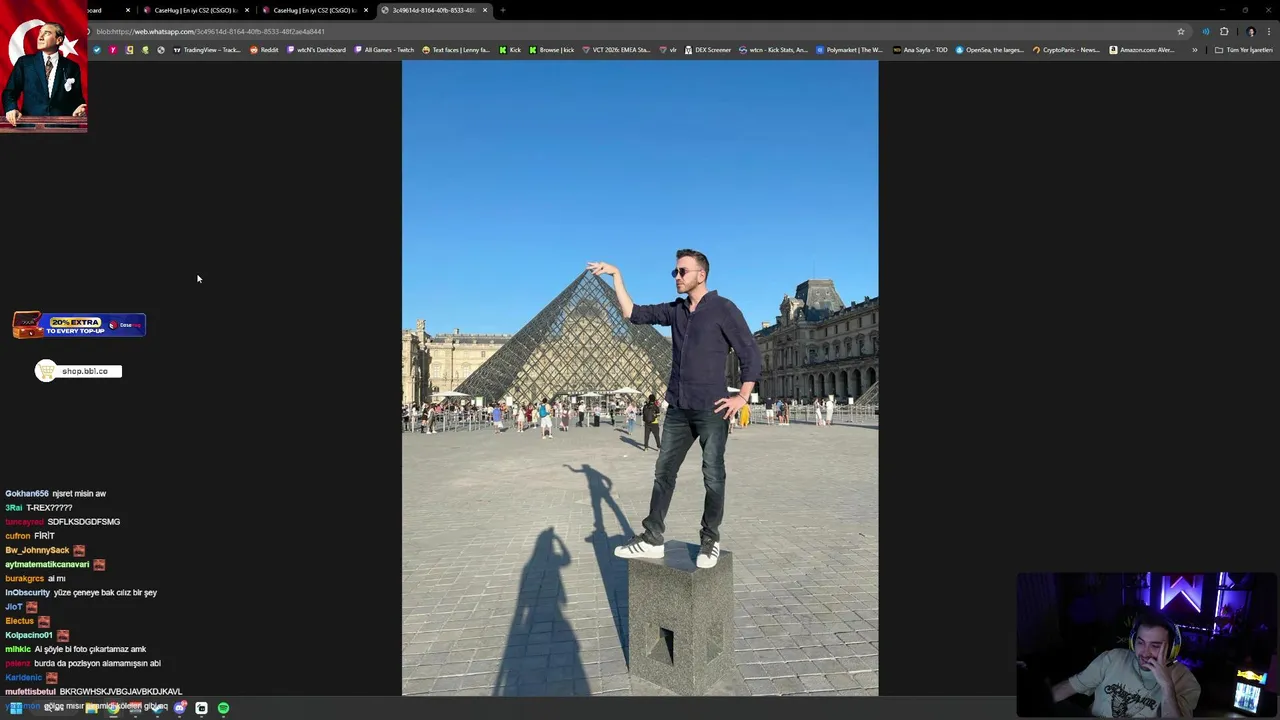This screenshot has height=720, width=1280.
Task: Click chat username Gokhan656
Action: [27, 493]
